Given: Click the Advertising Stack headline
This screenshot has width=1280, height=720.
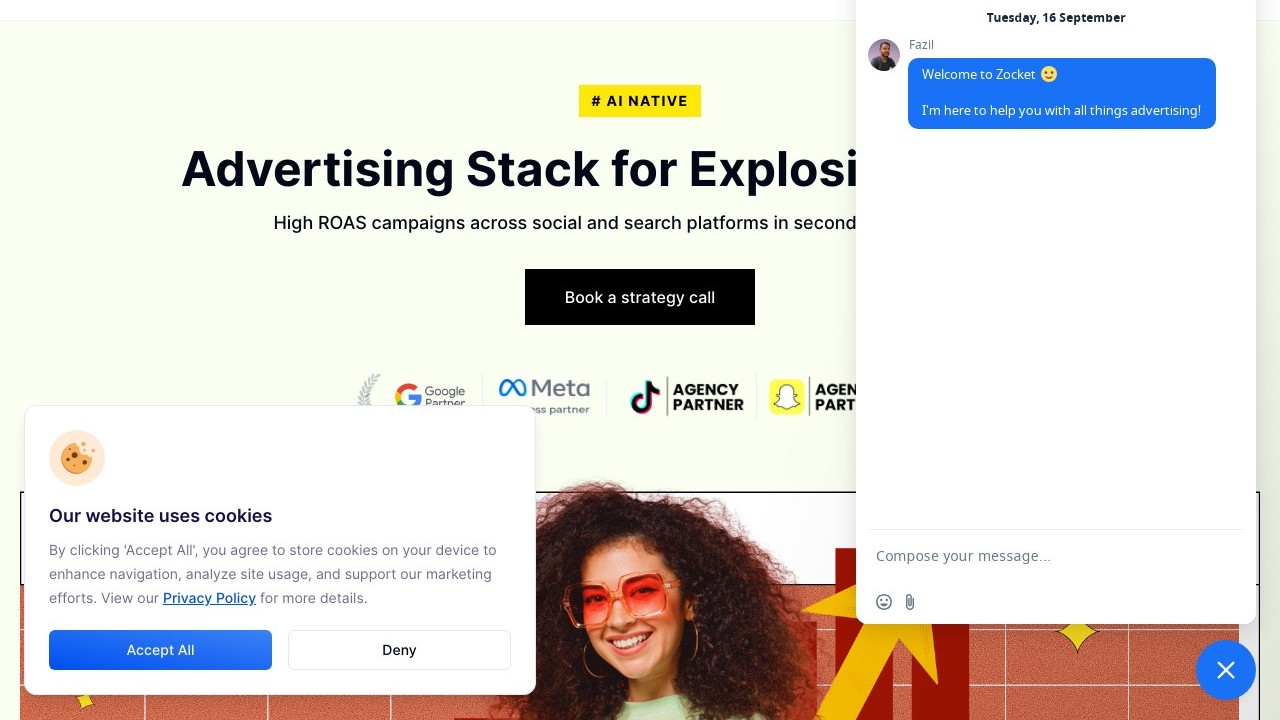Looking at the screenshot, I should click(518, 168).
